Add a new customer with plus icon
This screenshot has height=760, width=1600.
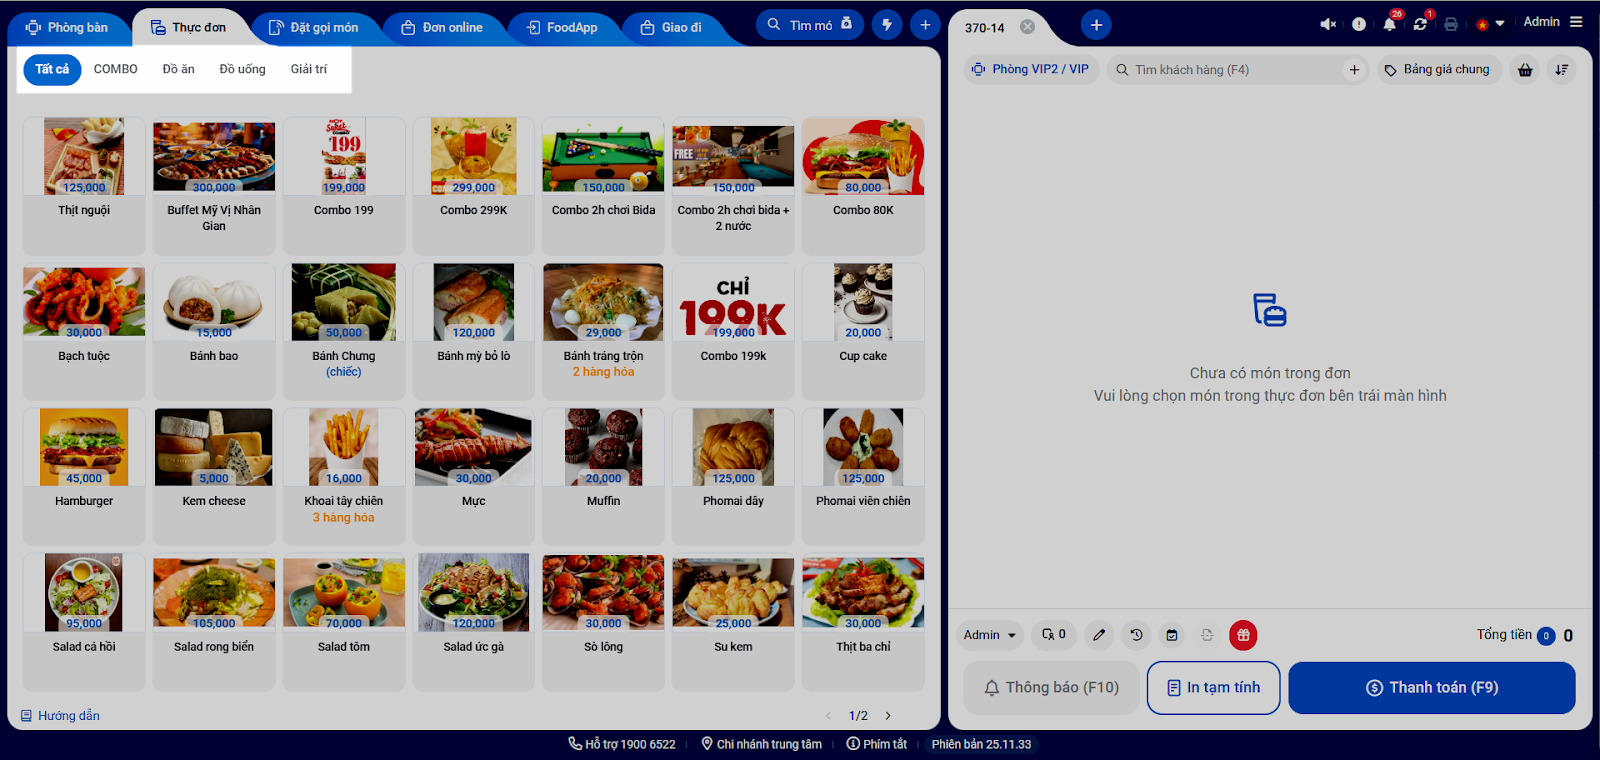(x=1354, y=70)
